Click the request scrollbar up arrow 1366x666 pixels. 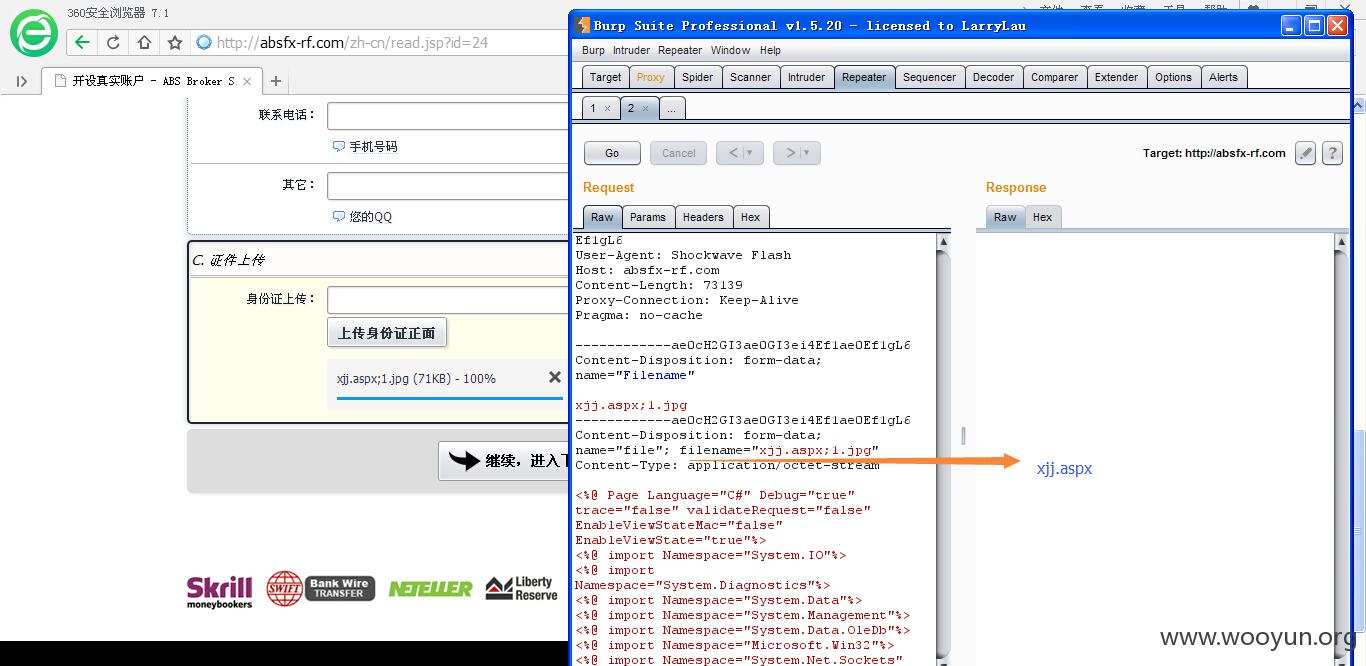943,241
